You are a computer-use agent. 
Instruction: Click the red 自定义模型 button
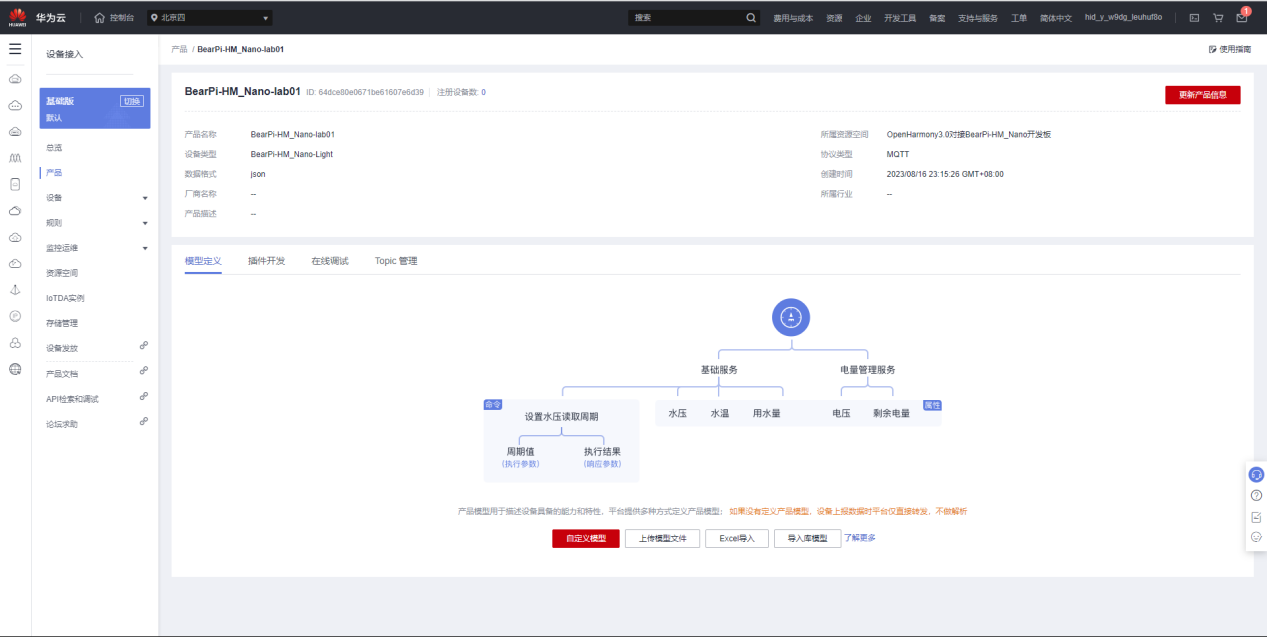pos(586,538)
